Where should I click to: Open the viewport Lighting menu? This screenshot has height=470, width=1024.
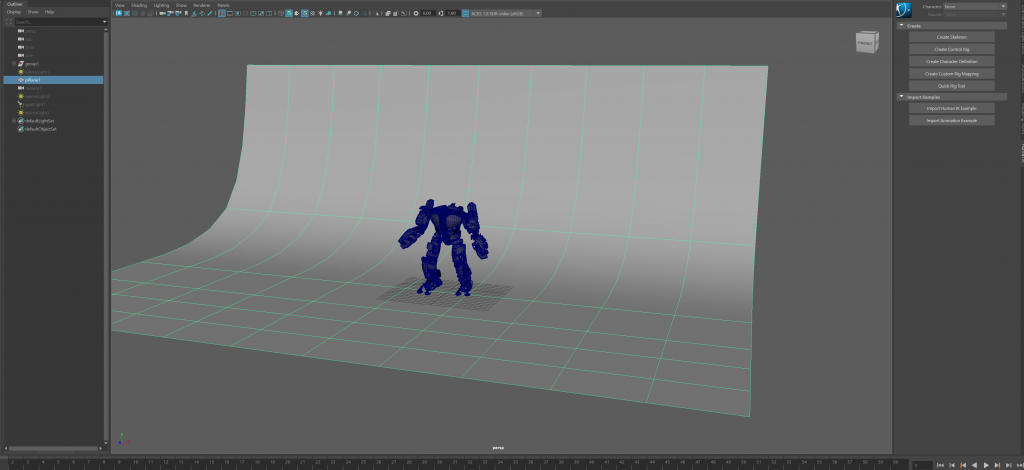click(x=161, y=5)
